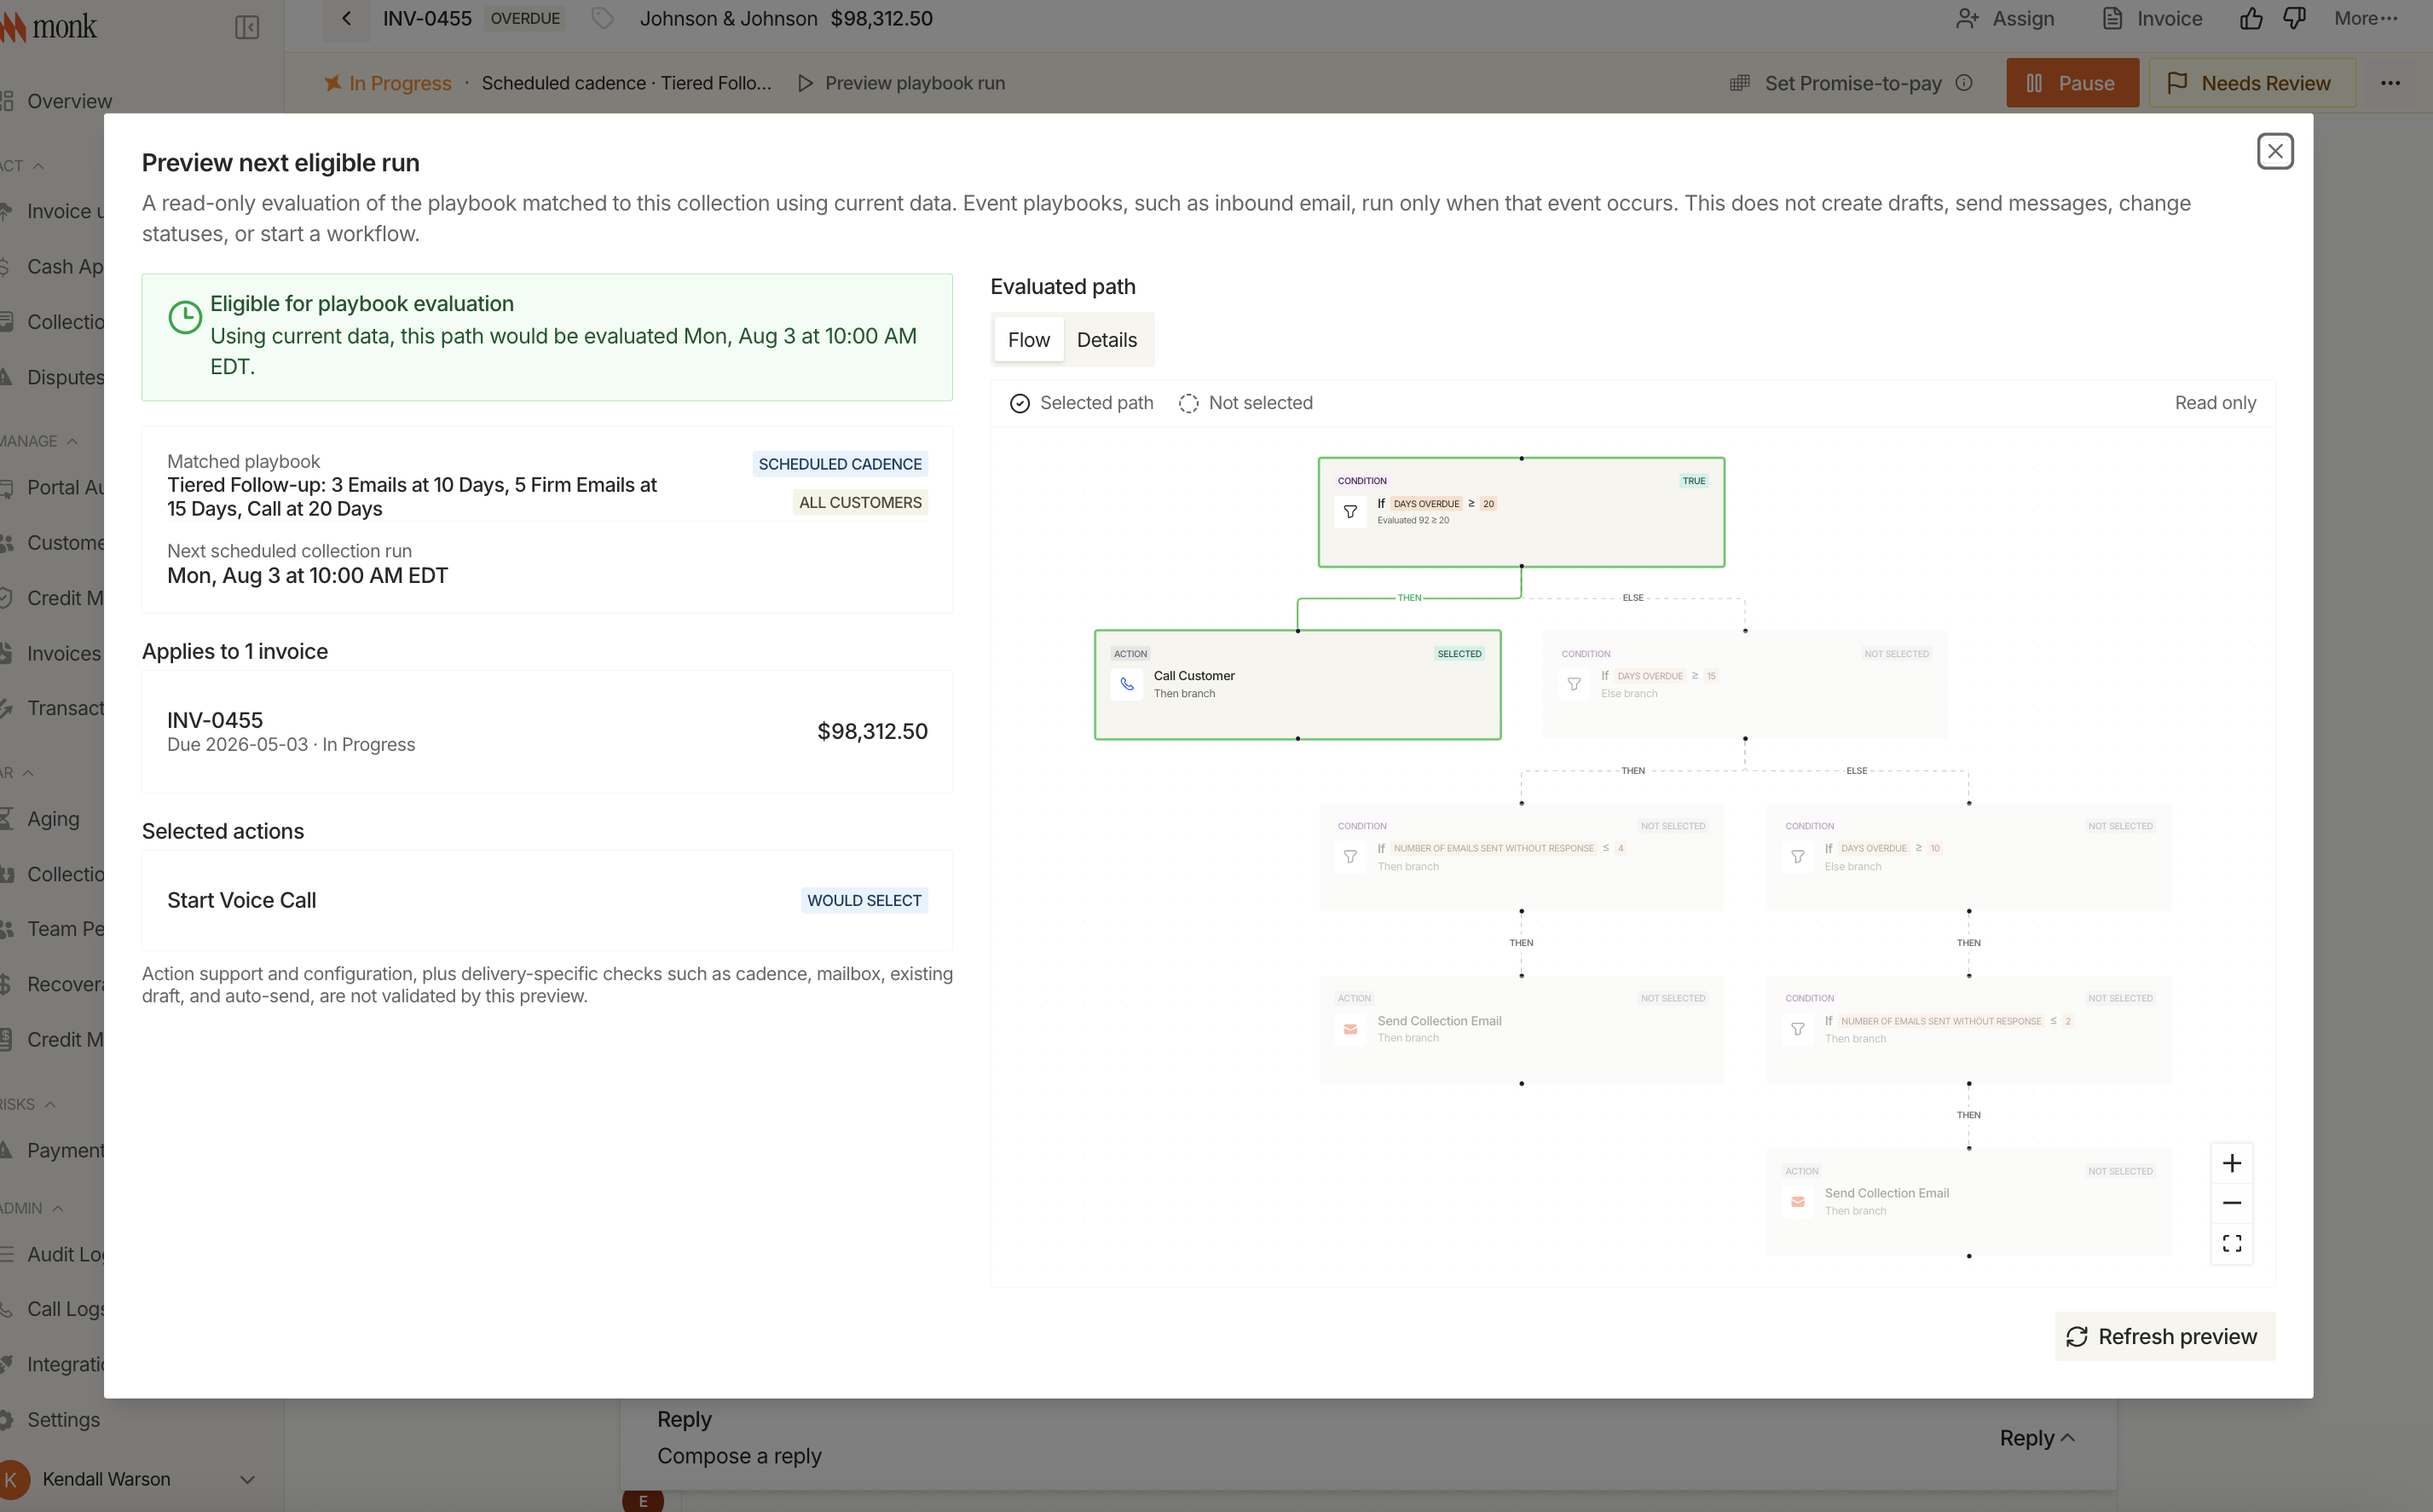Click the phone icon in Call Customer node
Screen dimensions: 2433x1512
point(1126,685)
